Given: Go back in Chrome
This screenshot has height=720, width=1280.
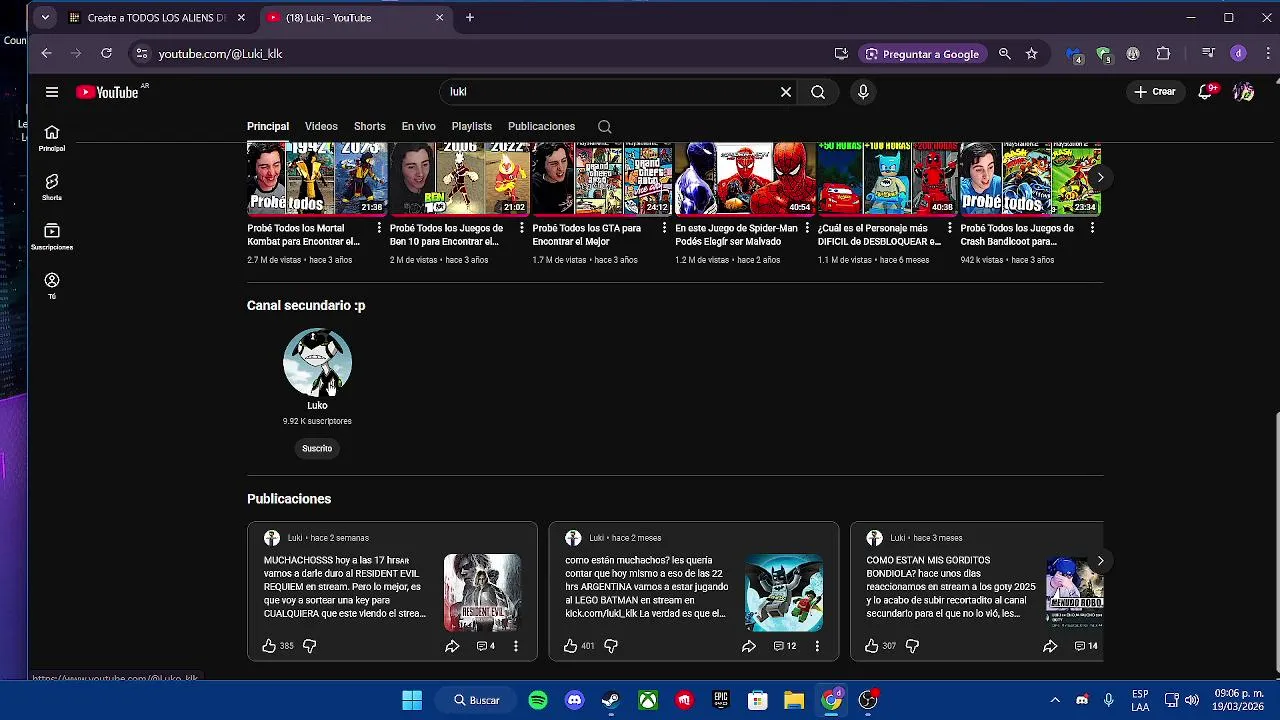Looking at the screenshot, I should pos(46,54).
